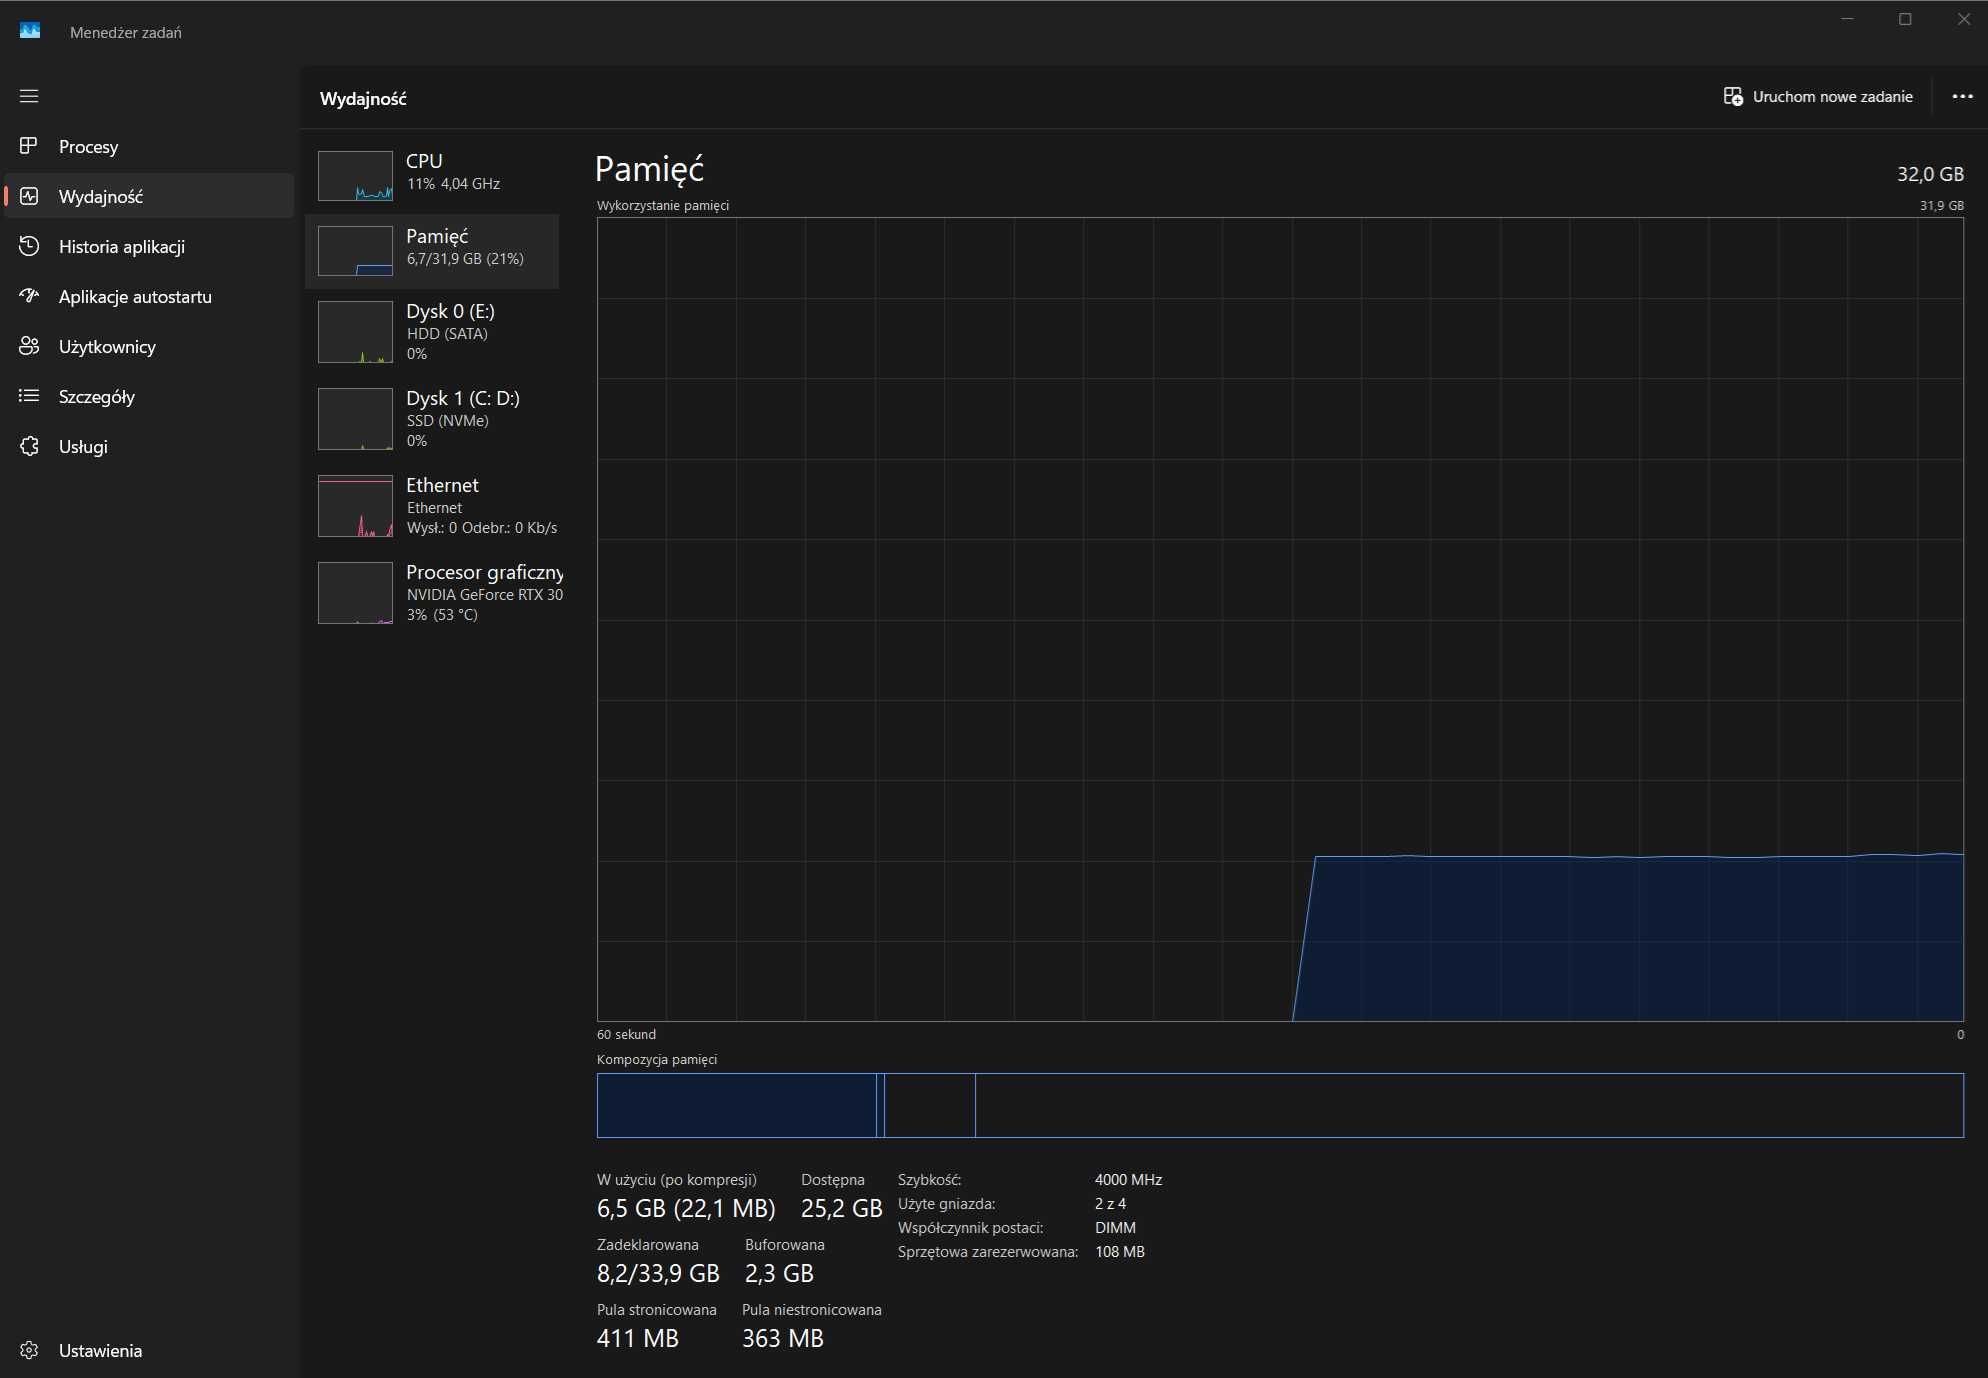The width and height of the screenshot is (1988, 1378).
Task: Select the Ethernet thumbnail graph
Action: (x=355, y=506)
